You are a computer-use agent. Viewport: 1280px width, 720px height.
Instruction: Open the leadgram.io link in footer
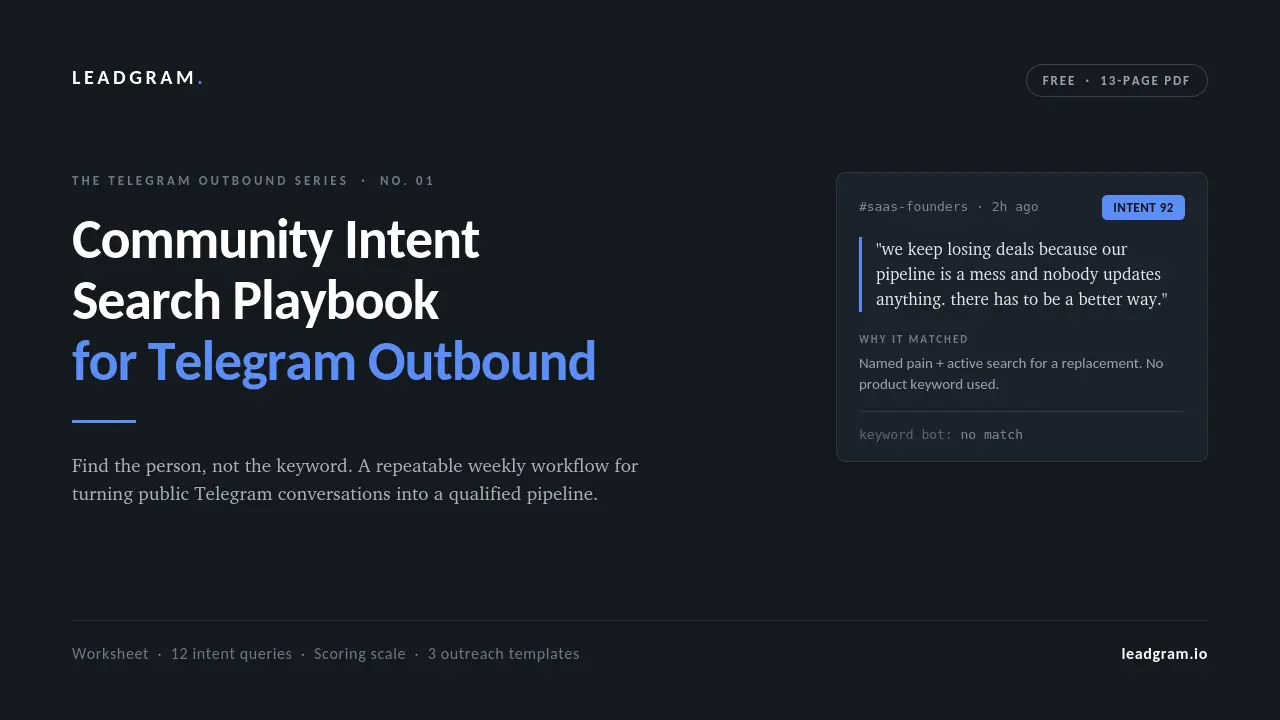[x=1164, y=654]
